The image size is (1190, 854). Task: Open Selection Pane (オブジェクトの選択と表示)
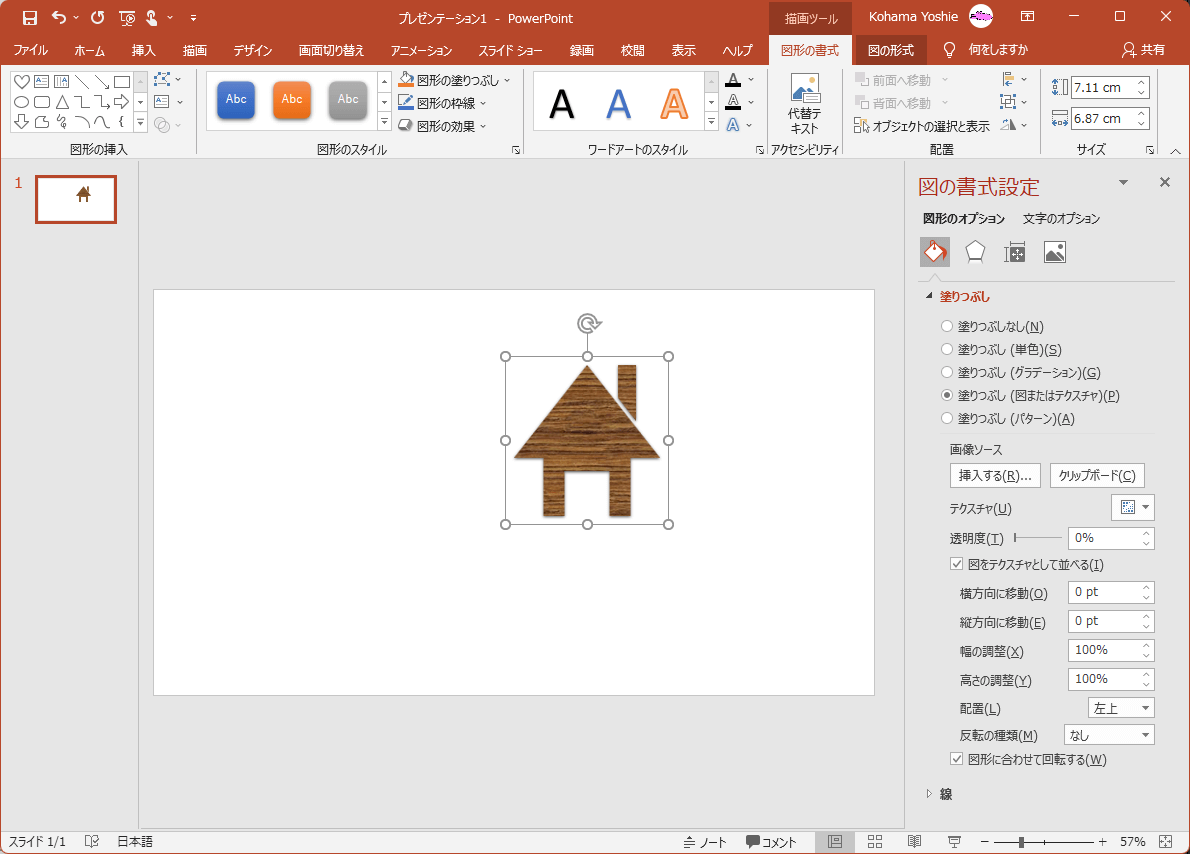[922, 126]
